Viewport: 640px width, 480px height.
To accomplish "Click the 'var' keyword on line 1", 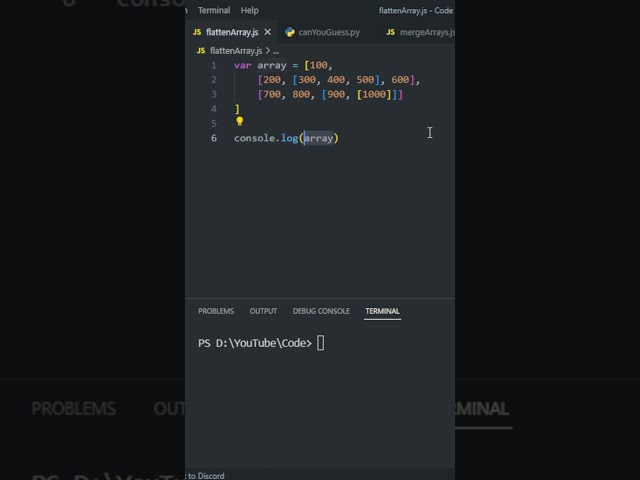I will tap(242, 65).
